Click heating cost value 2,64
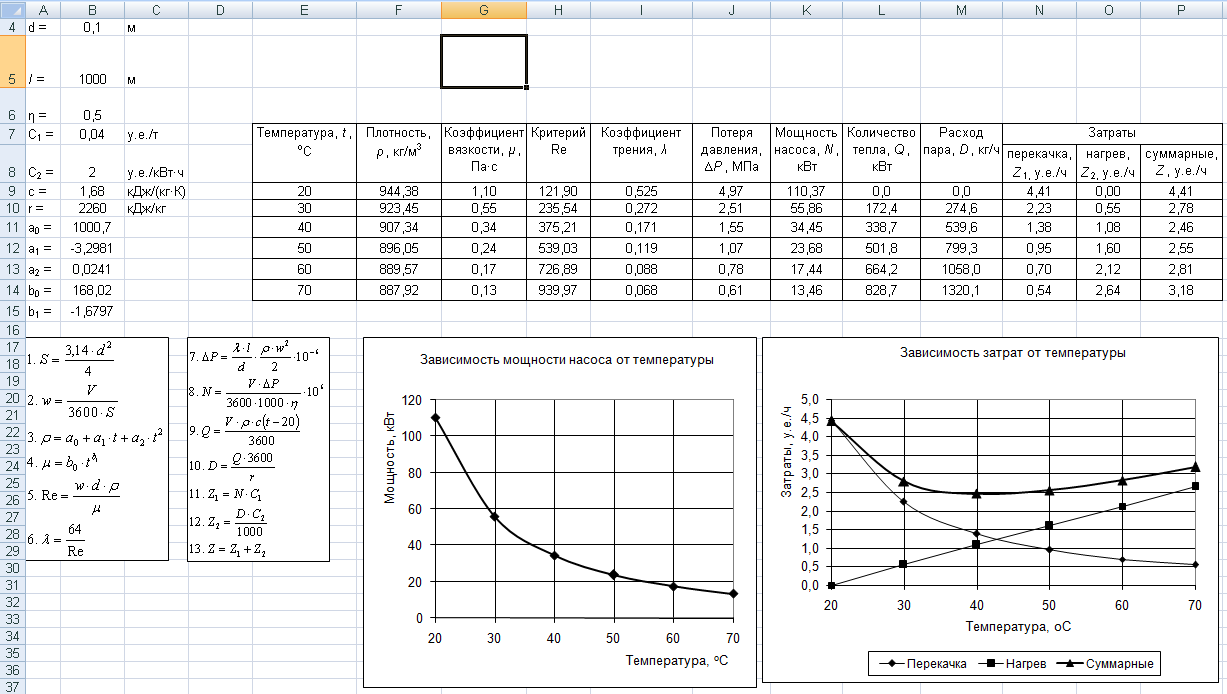 tap(1109, 290)
